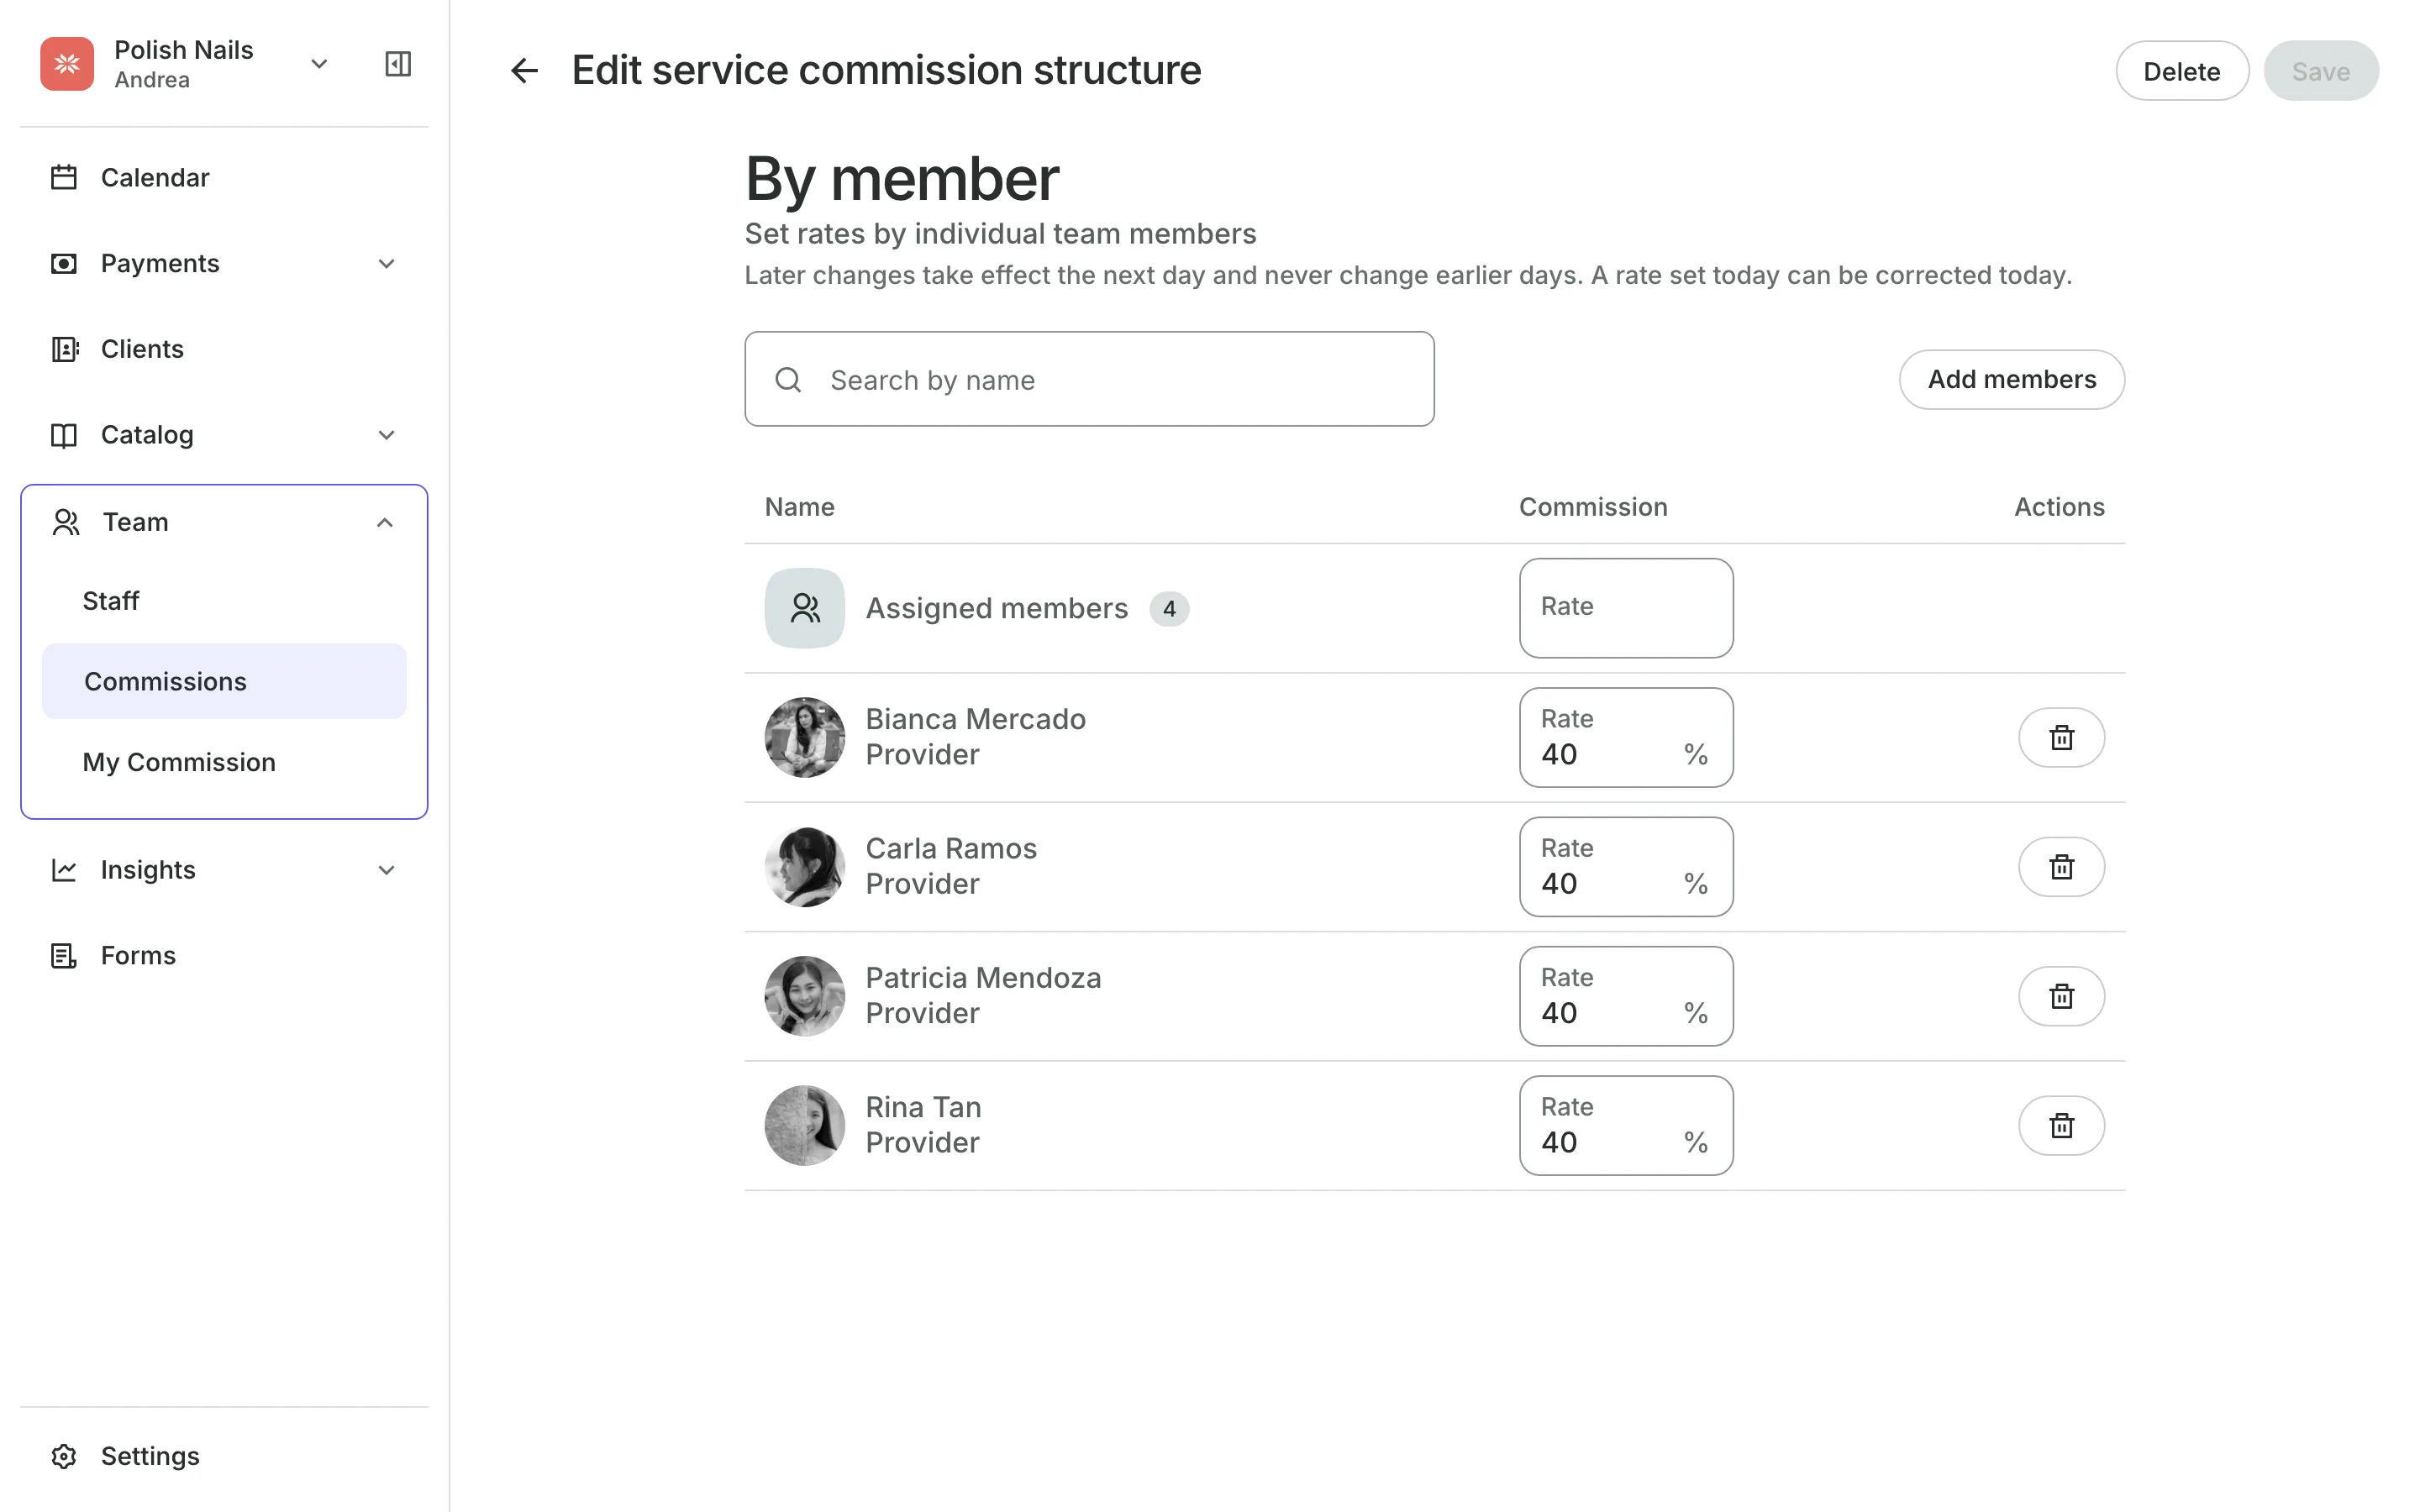
Task: Focus the Search by name field
Action: tap(1089, 379)
